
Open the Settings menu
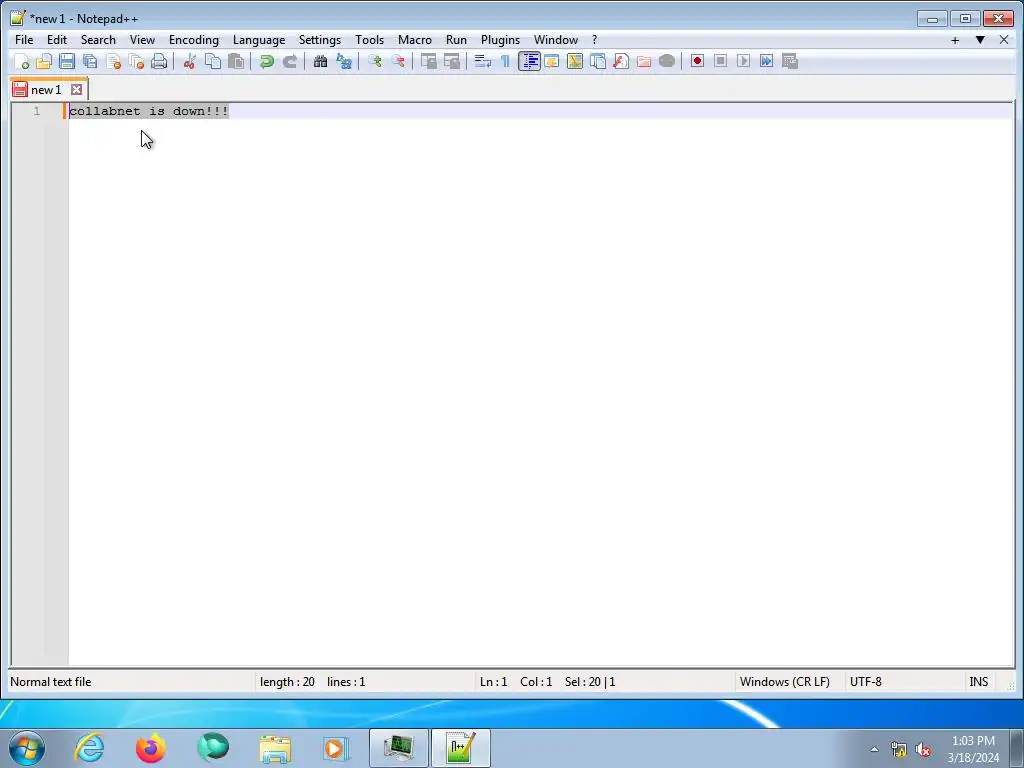click(319, 40)
